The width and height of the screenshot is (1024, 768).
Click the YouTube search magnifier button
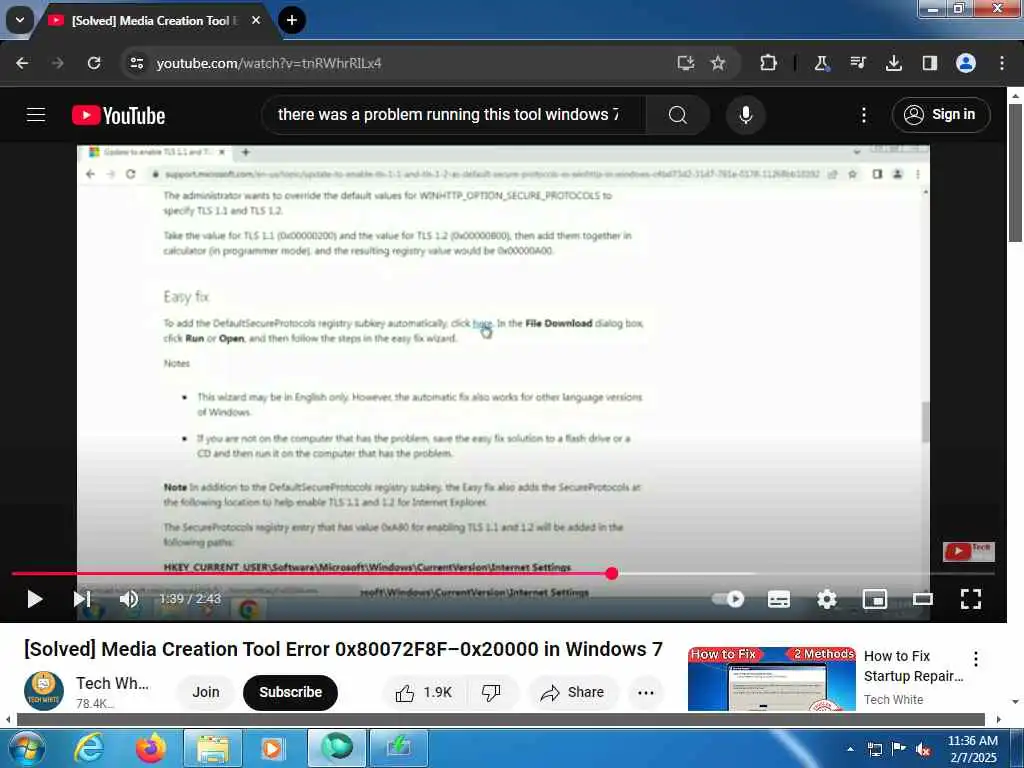[678, 115]
